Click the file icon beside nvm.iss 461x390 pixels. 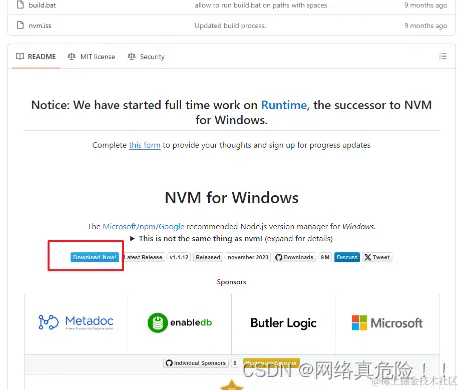pyautogui.click(x=20, y=25)
